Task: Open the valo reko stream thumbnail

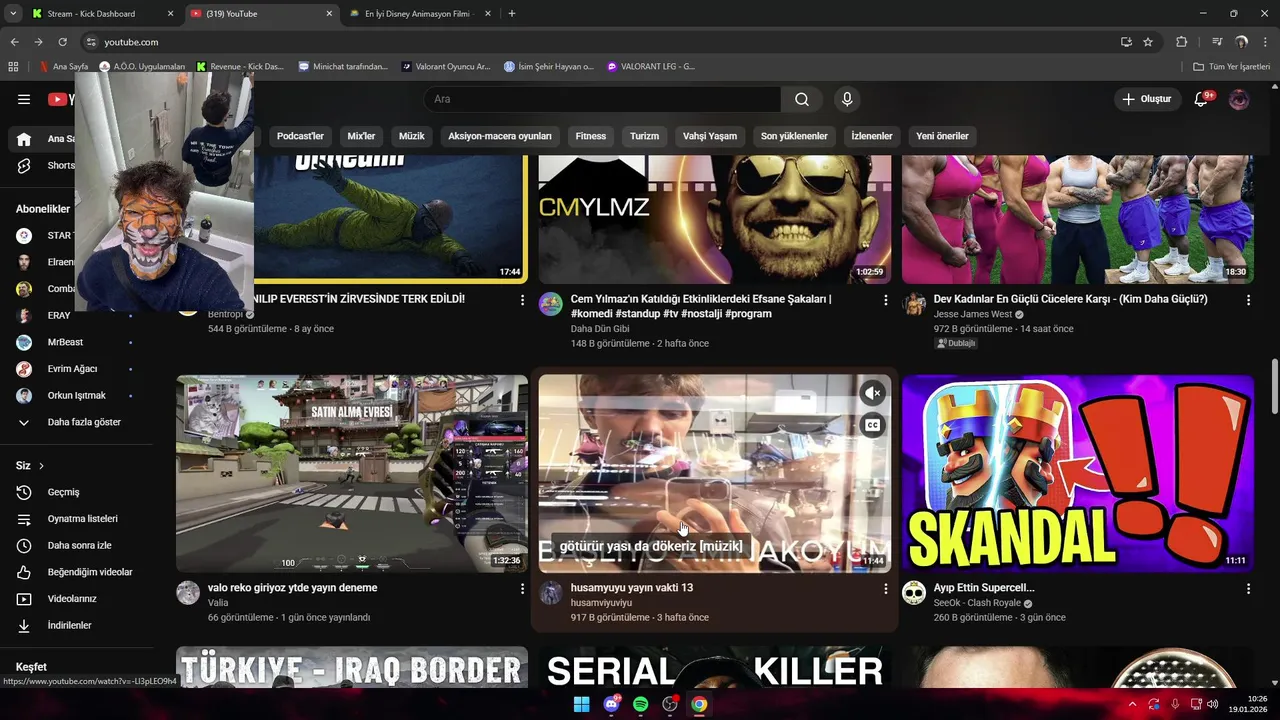Action: coord(352,473)
